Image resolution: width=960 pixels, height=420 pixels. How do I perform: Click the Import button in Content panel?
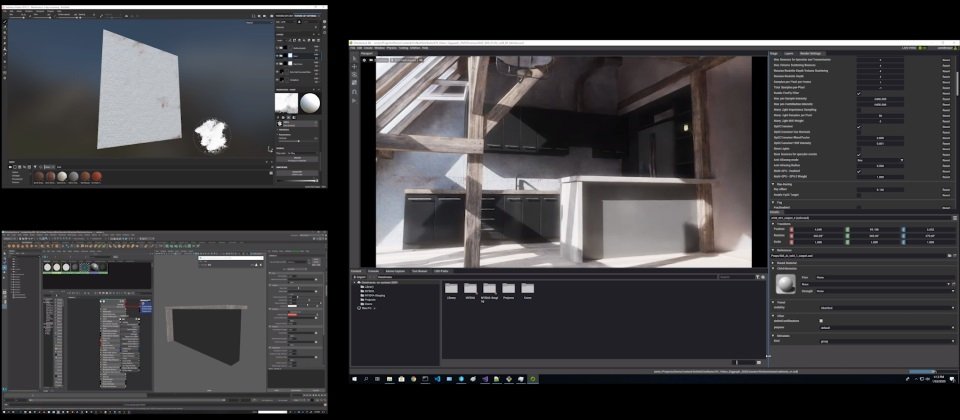point(359,277)
